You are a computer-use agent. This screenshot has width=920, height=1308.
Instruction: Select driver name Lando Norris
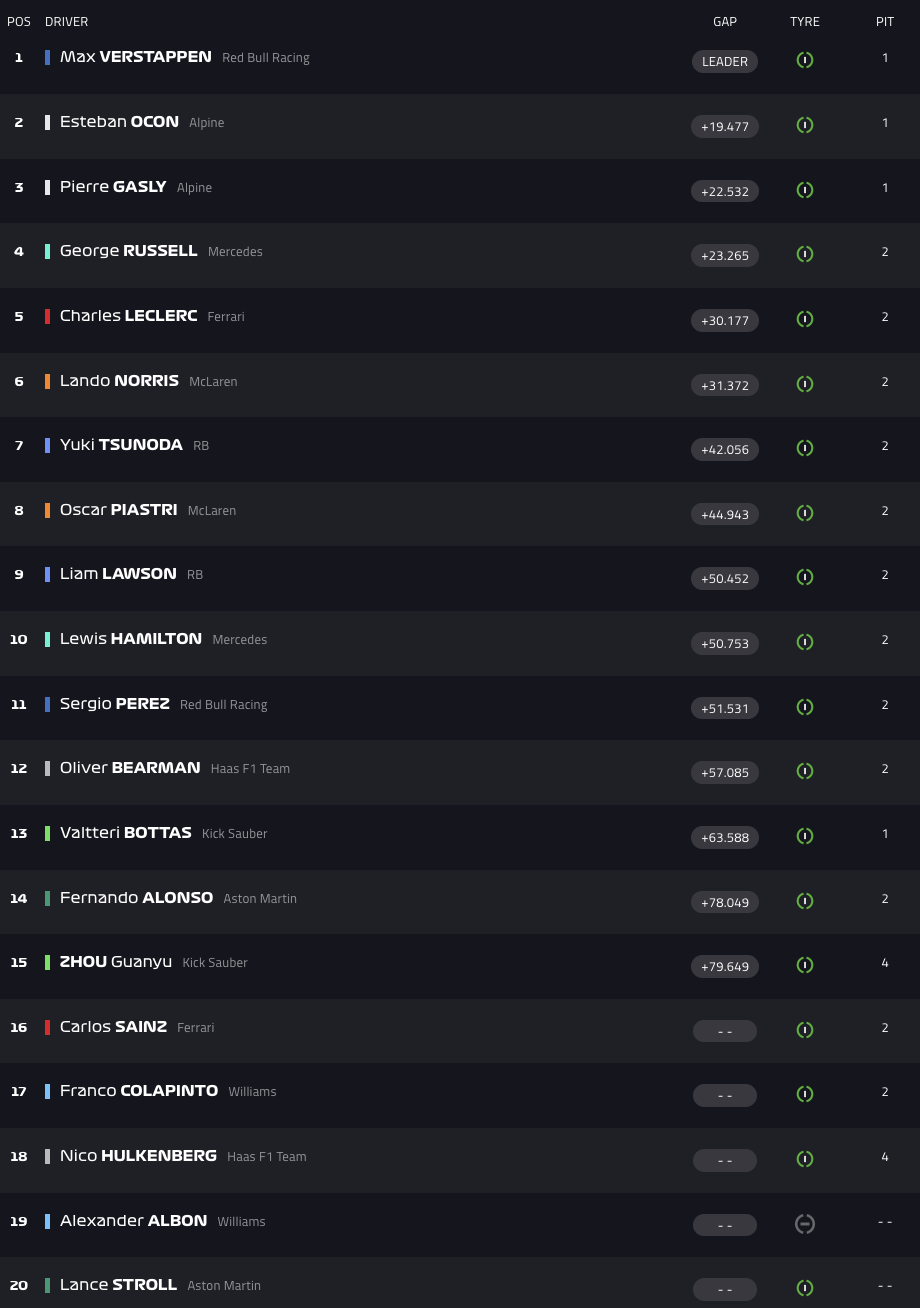119,381
